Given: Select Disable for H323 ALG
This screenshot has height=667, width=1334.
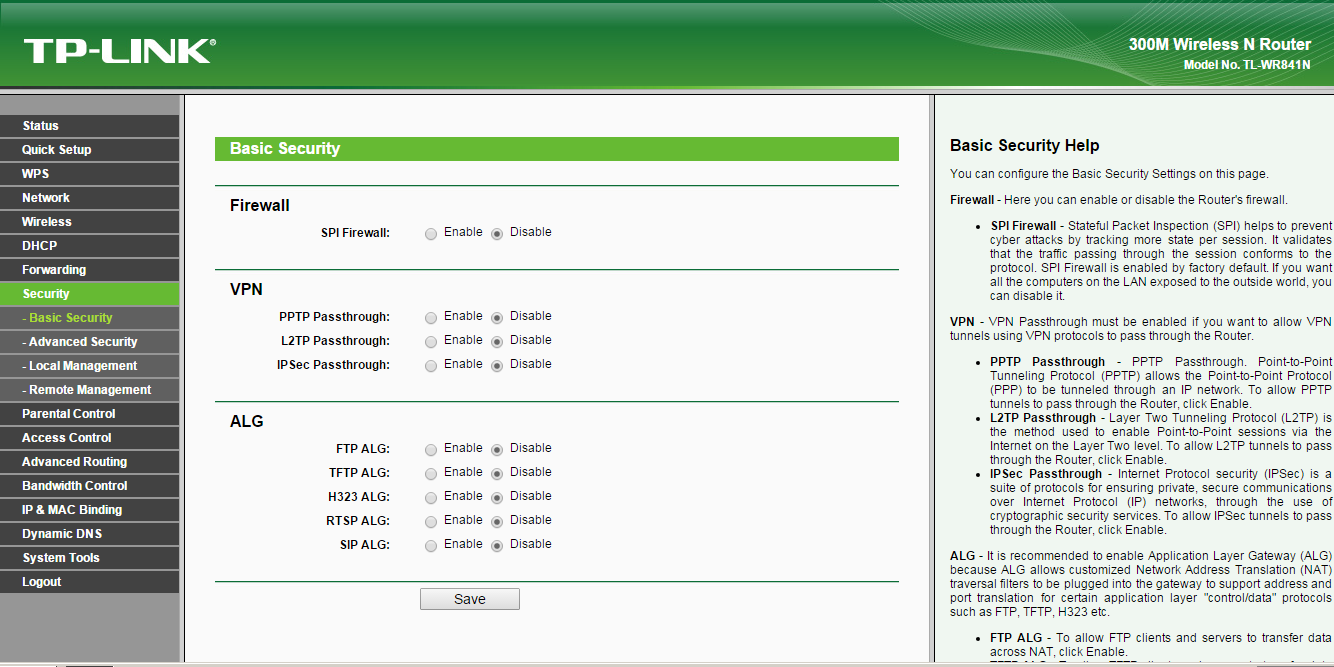Looking at the screenshot, I should click(497, 498).
